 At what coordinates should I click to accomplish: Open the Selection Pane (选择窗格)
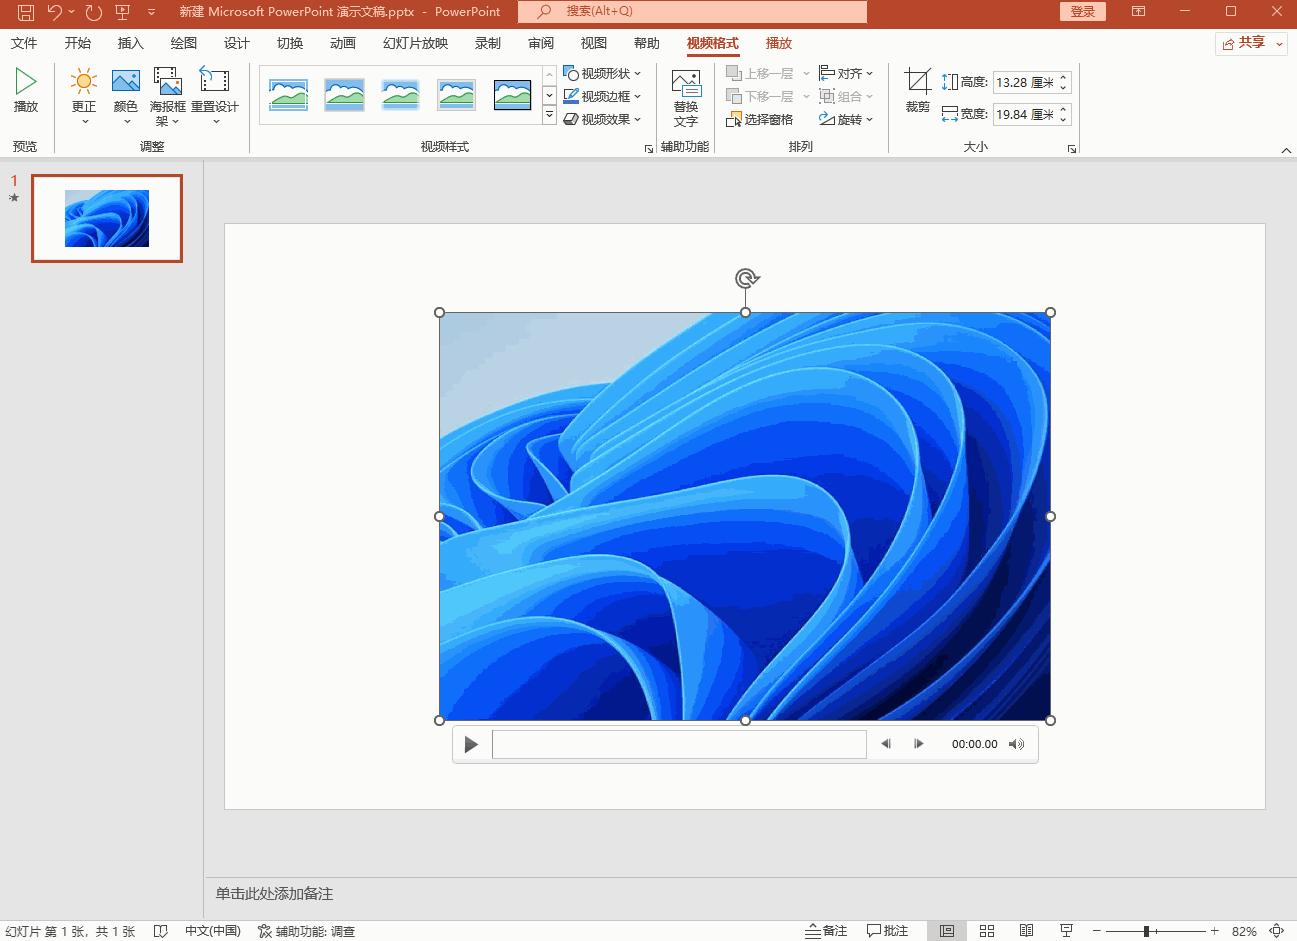click(760, 120)
